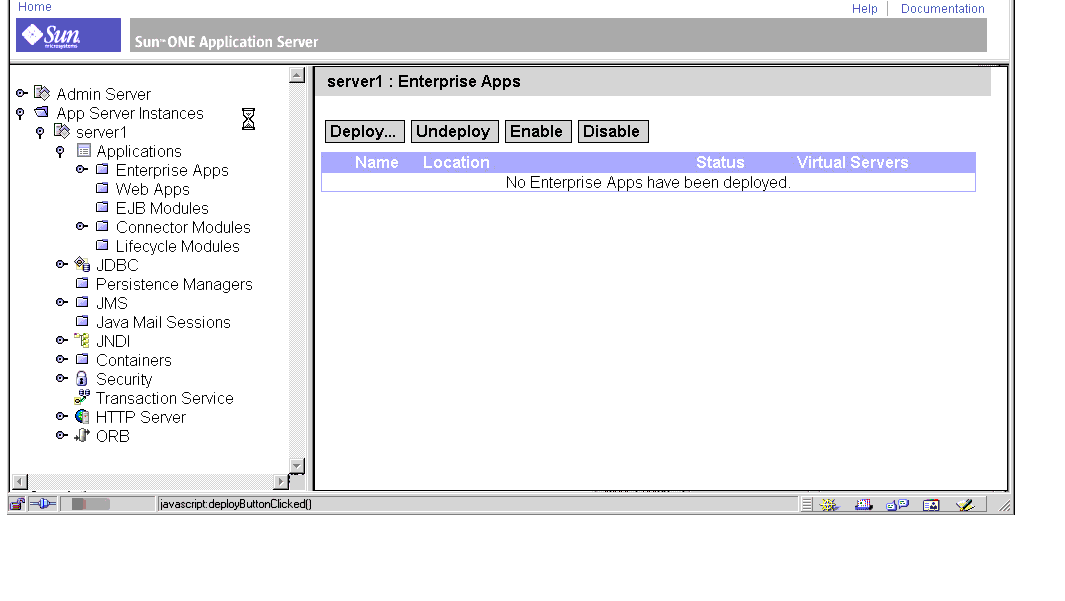
Task: Click the JMS folder icon
Action: pyautogui.click(x=82, y=302)
